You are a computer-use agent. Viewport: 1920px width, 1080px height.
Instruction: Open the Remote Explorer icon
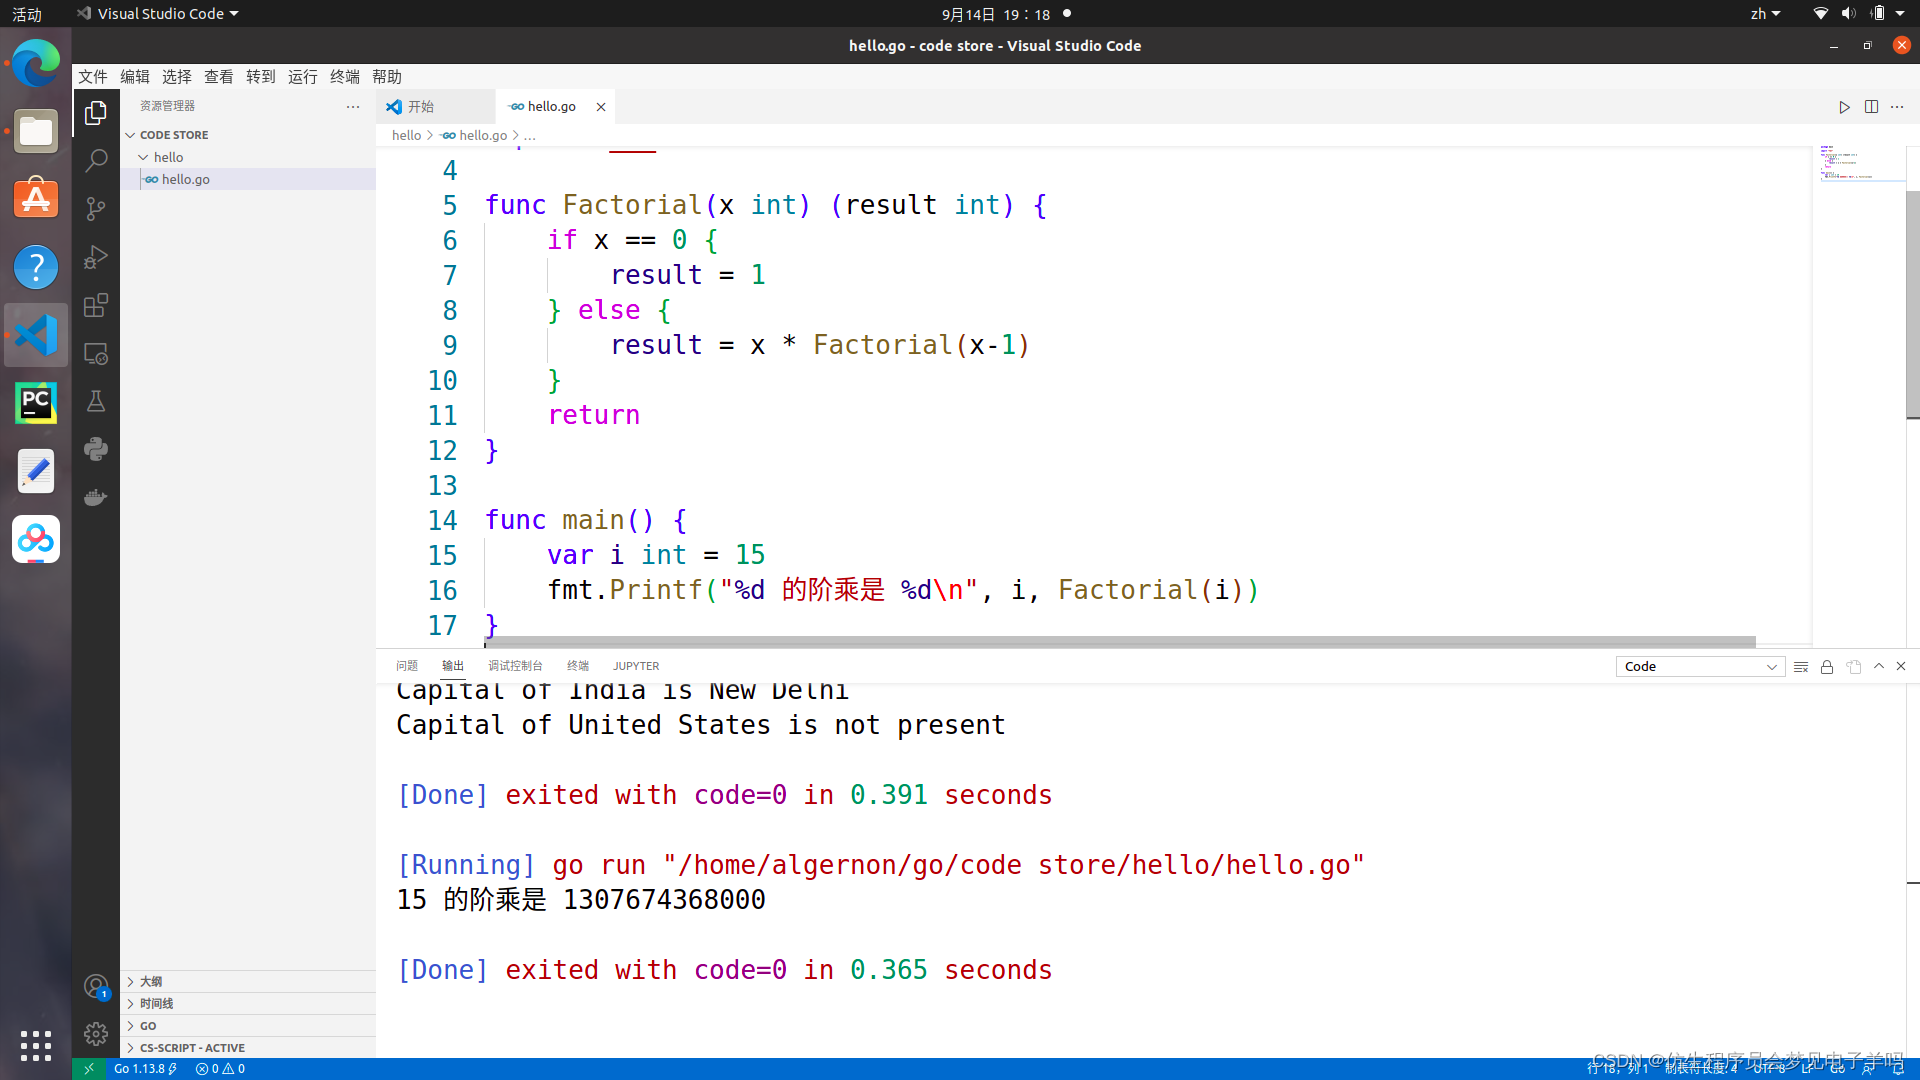coord(96,353)
